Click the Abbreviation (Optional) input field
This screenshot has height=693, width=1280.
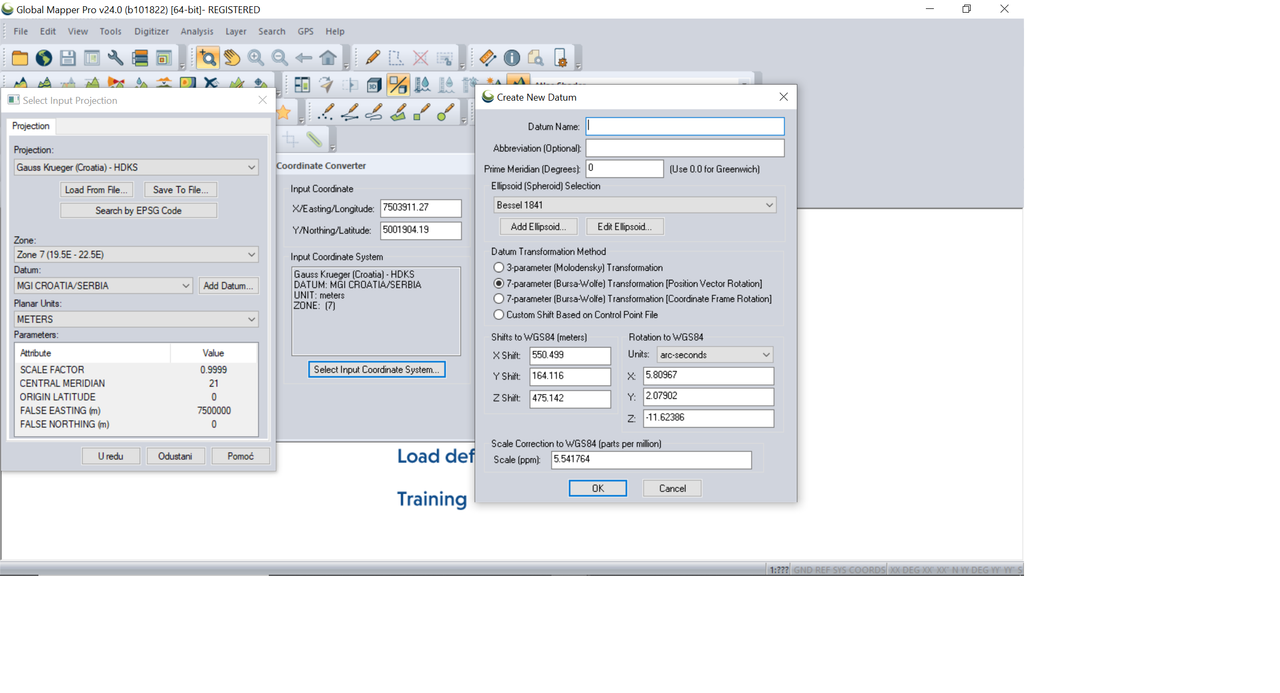[685, 148]
